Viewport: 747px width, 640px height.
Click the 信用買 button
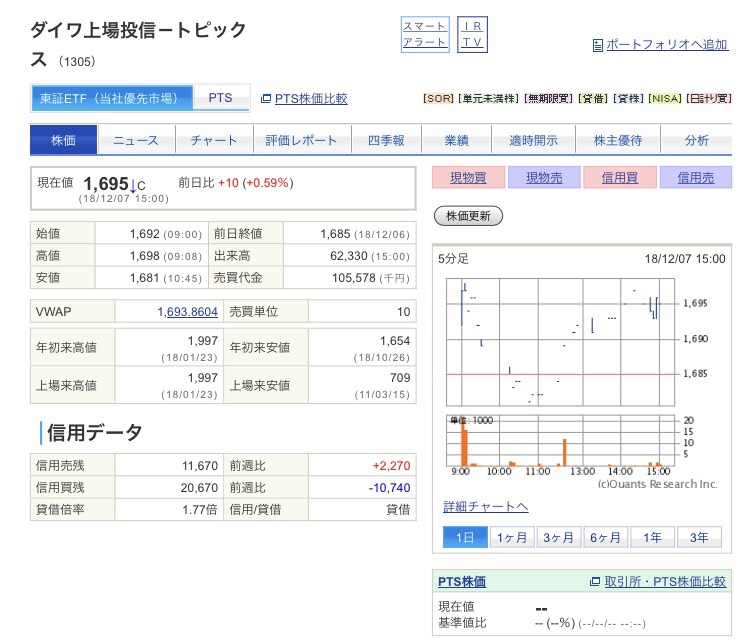click(620, 177)
